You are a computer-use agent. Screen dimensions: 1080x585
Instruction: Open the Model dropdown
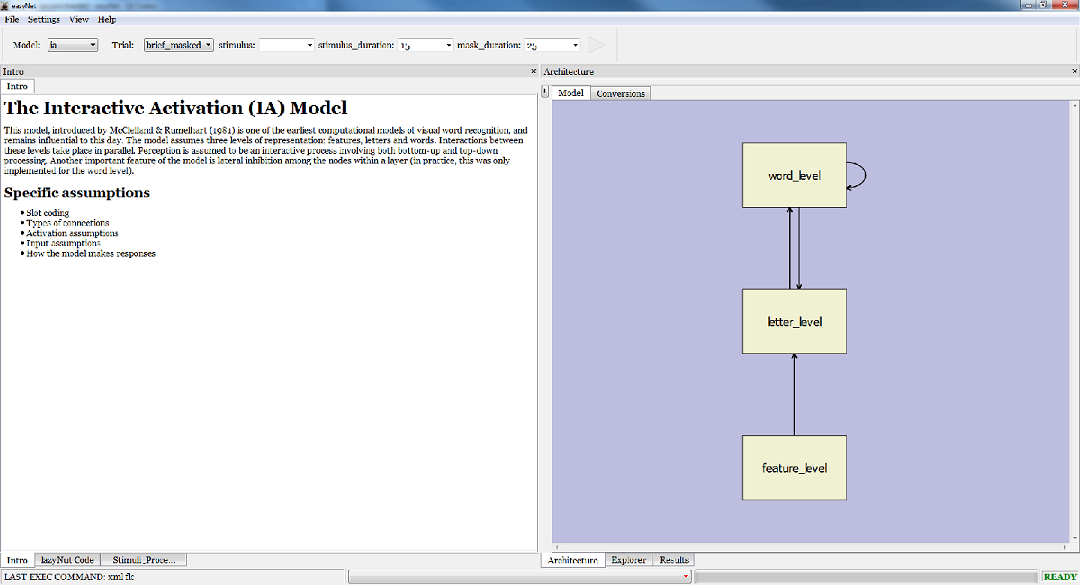pyautogui.click(x=92, y=45)
